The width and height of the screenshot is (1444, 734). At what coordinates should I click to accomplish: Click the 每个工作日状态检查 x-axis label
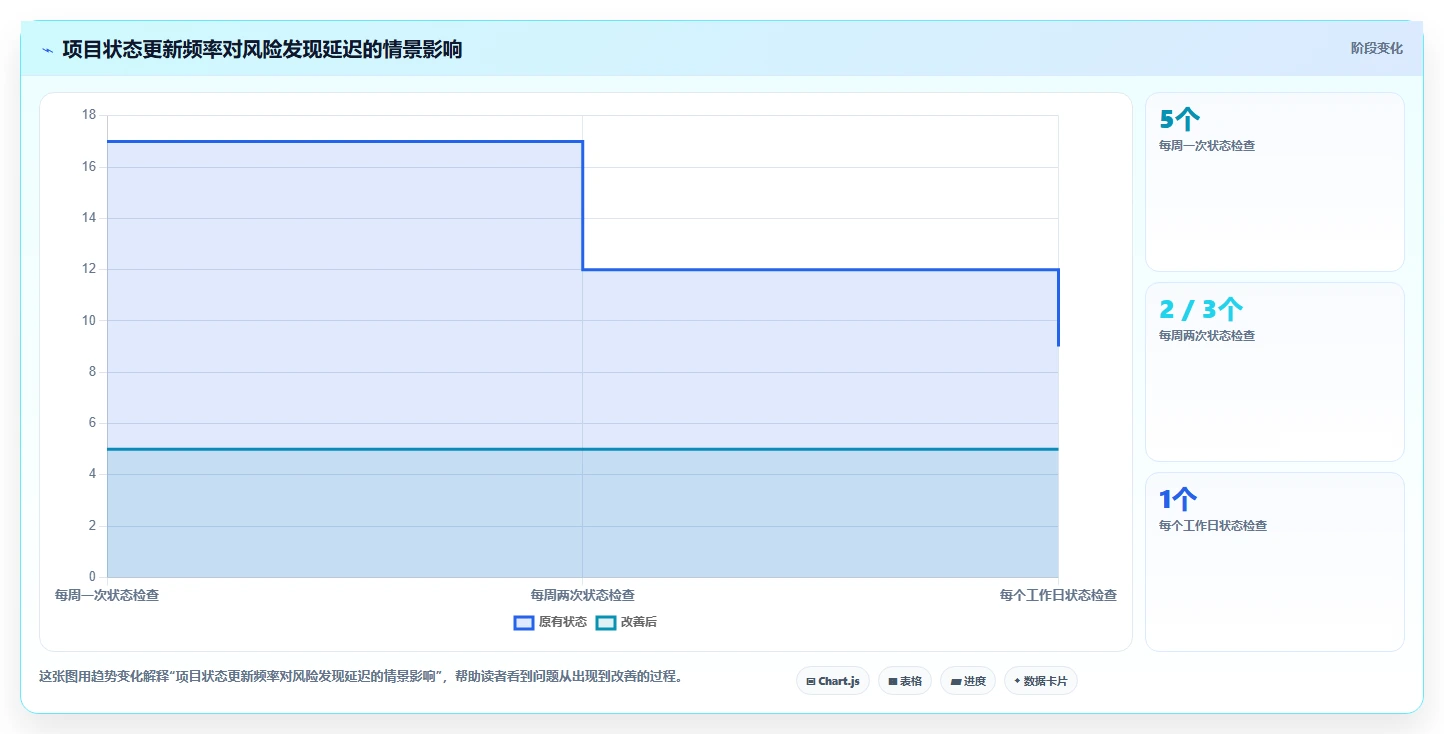[x=1058, y=595]
